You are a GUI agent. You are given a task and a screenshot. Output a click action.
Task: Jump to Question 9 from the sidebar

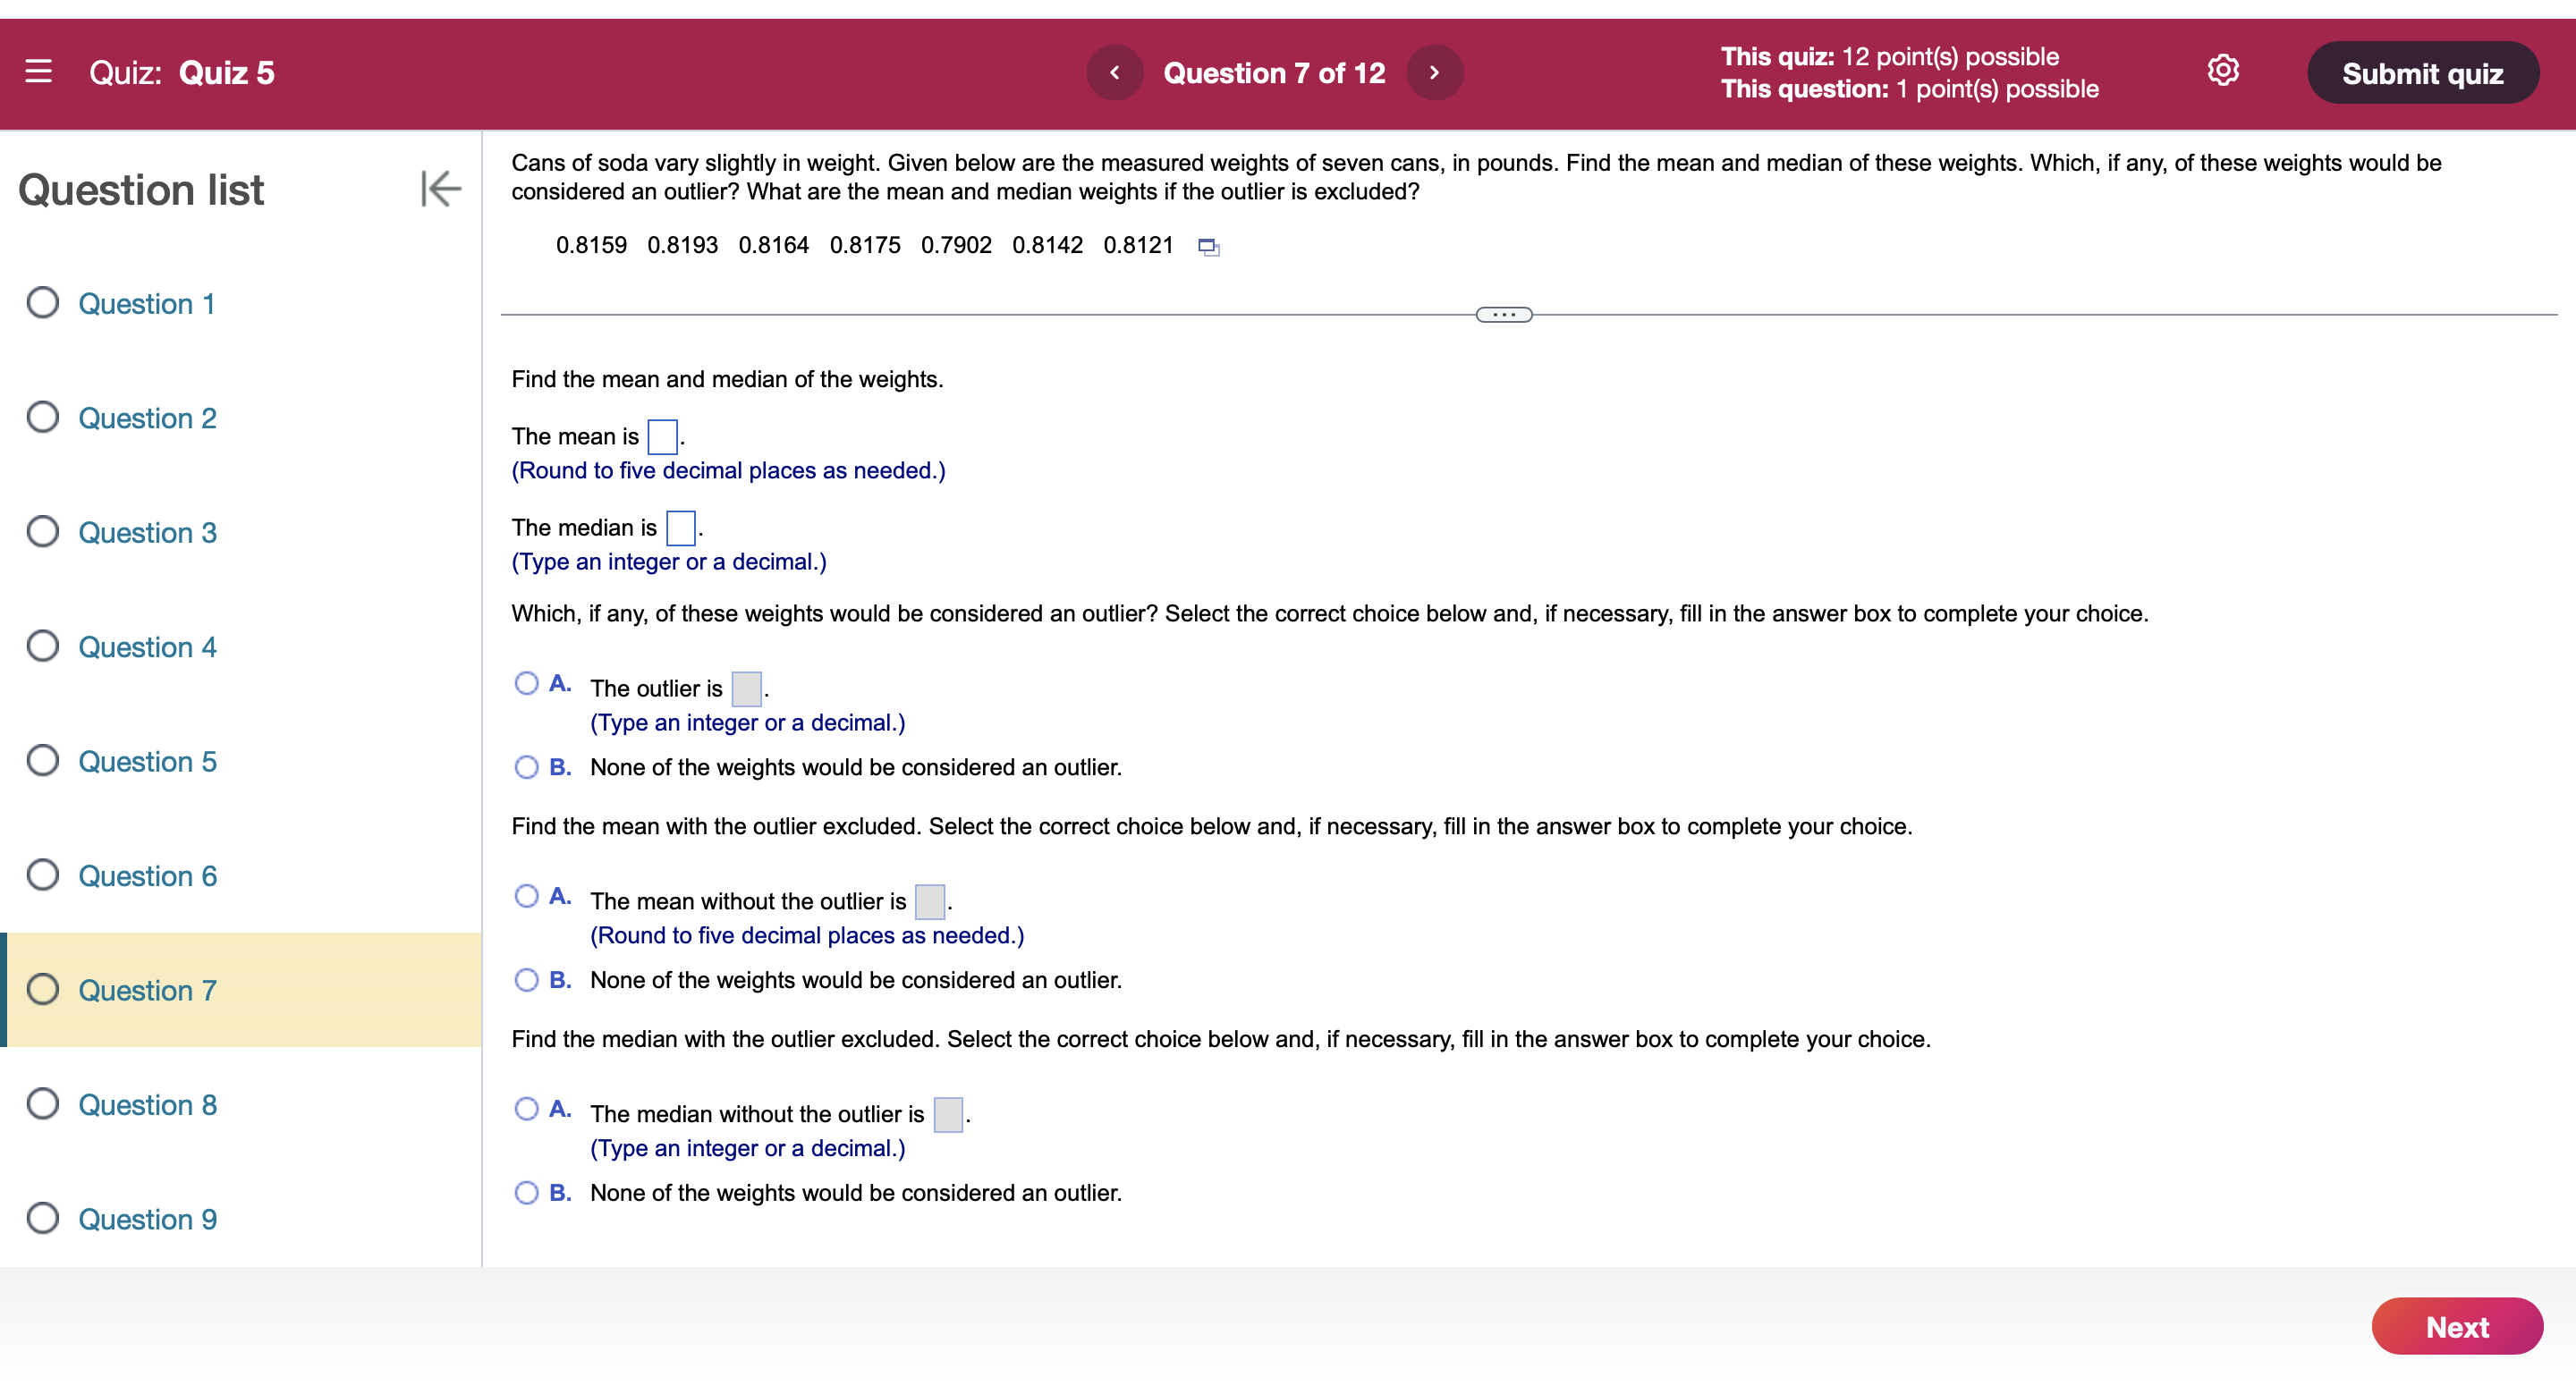pos(146,1219)
